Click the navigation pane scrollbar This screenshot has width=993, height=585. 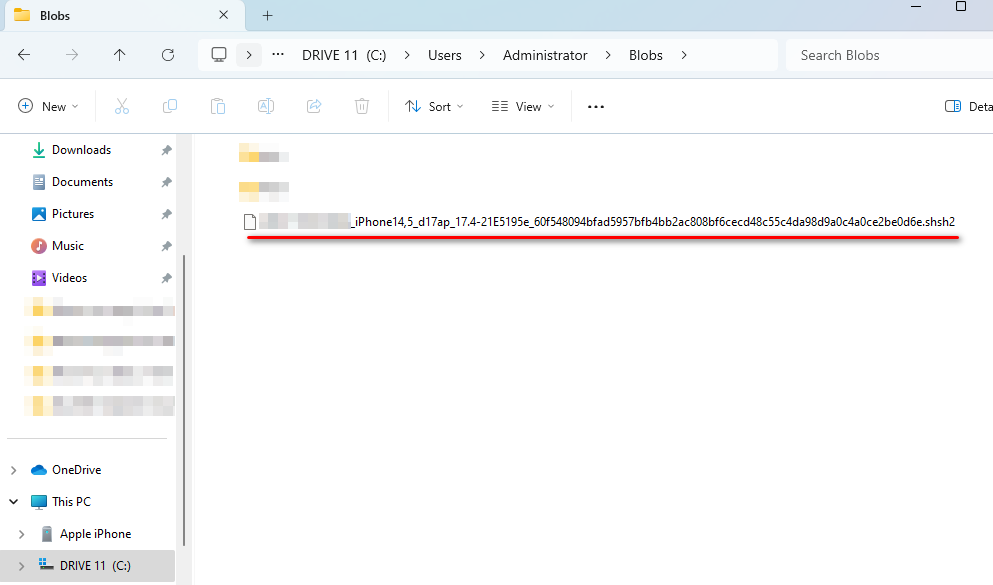pyautogui.click(x=184, y=400)
